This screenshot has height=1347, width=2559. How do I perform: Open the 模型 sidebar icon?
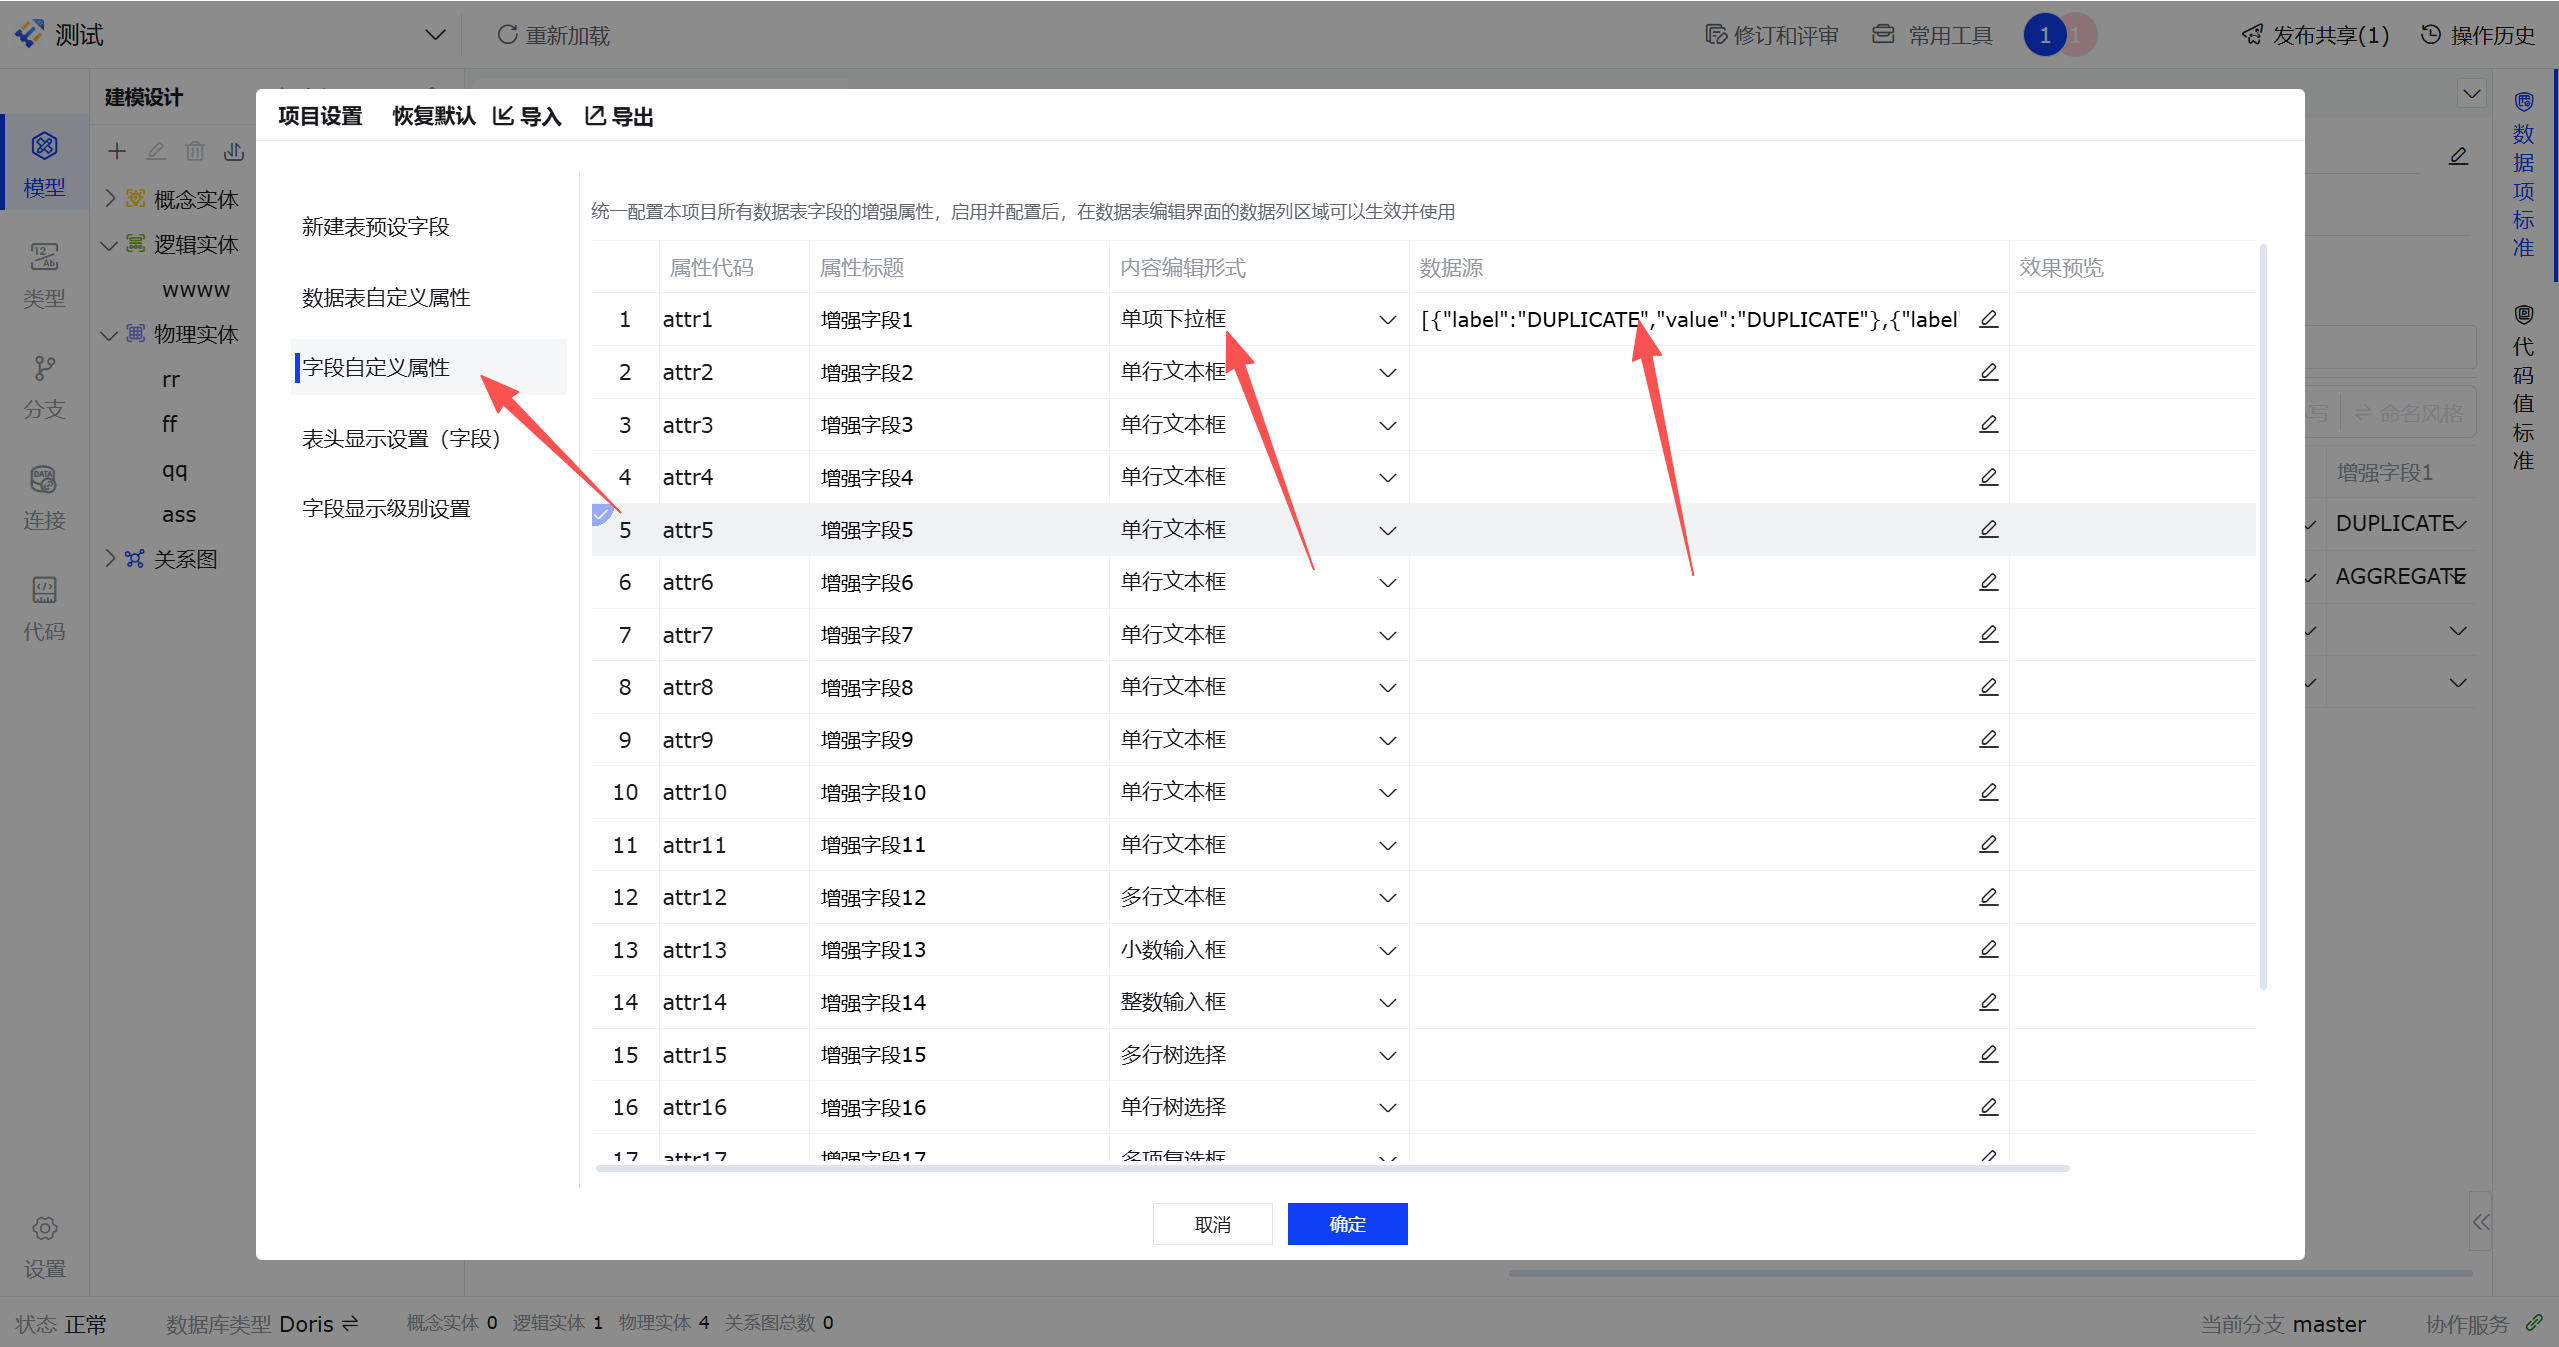pyautogui.click(x=44, y=146)
